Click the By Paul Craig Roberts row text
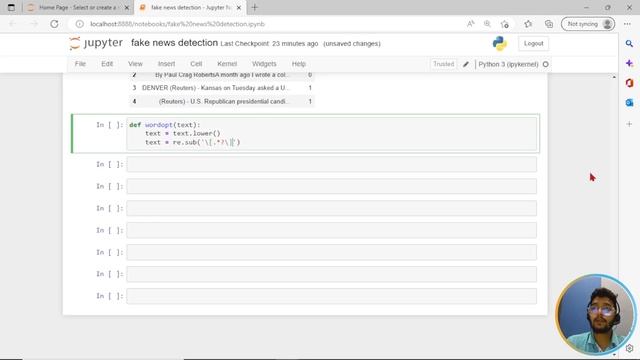Viewport: 640px width, 360px height. point(222,75)
